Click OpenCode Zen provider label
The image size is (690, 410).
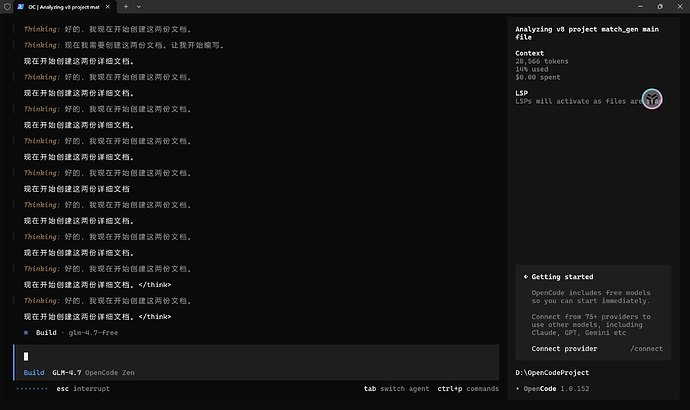[x=110, y=373]
